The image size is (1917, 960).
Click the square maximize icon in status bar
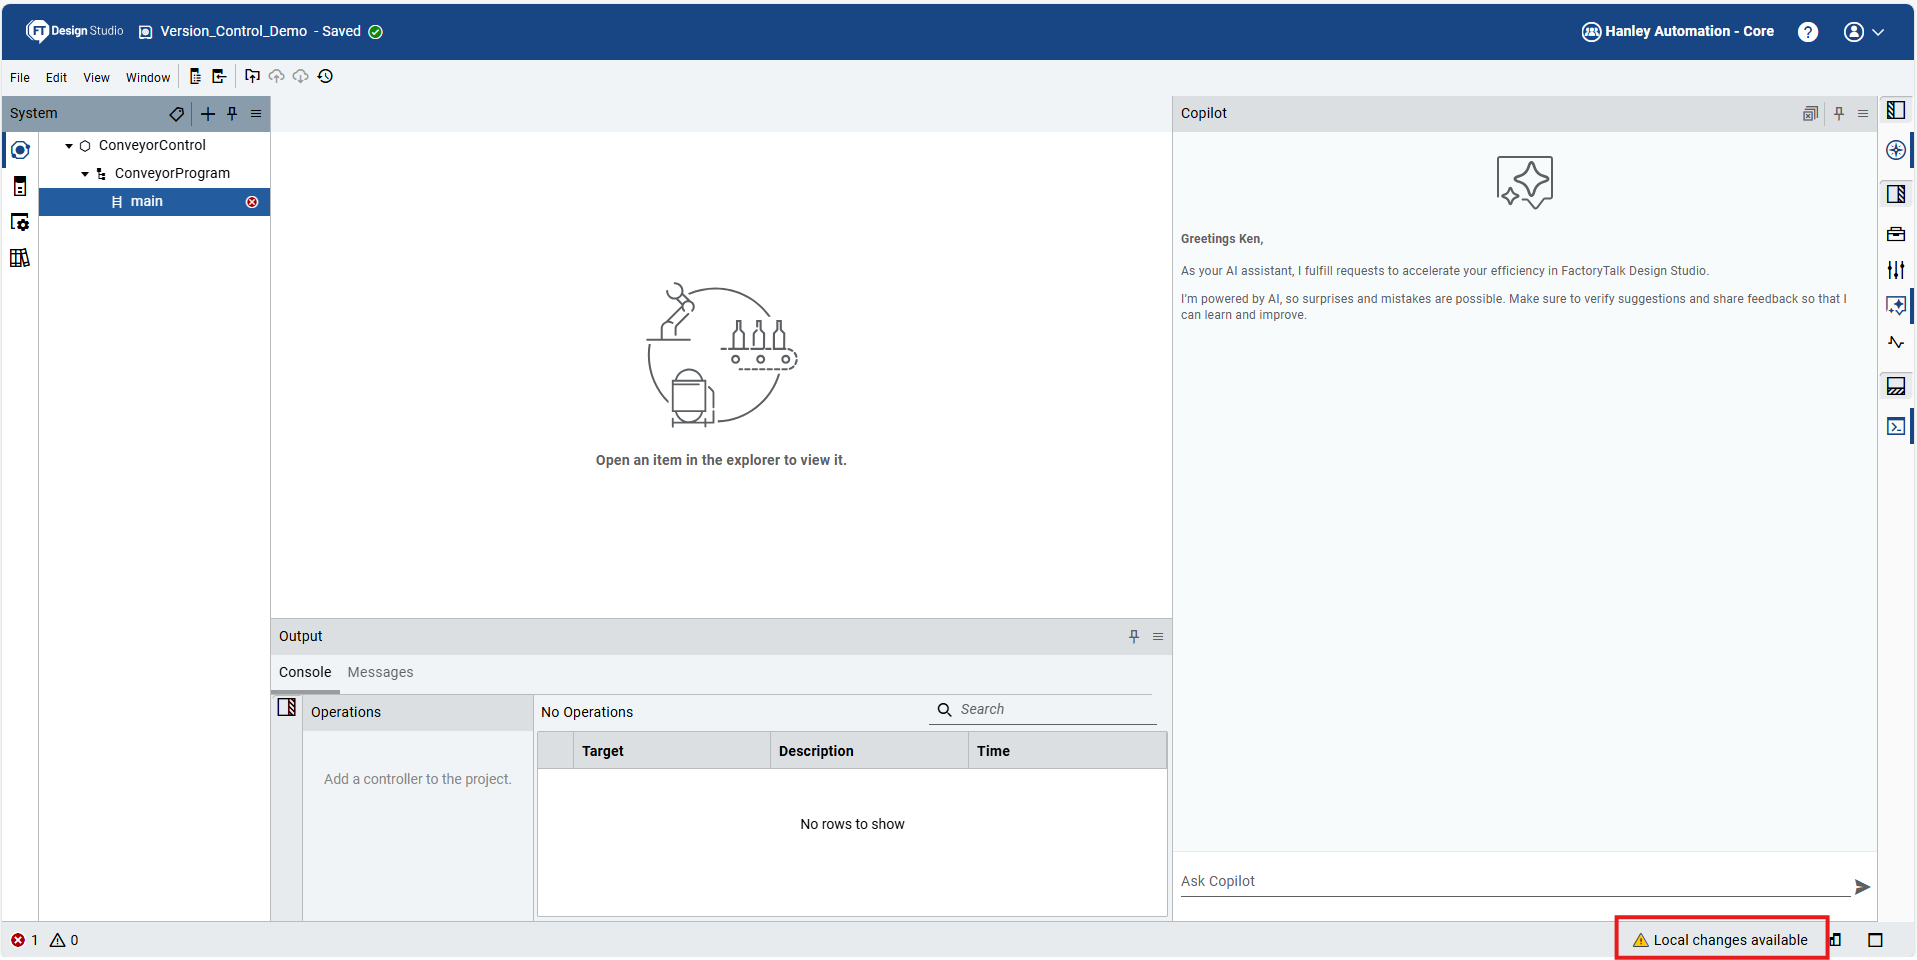[x=1876, y=940]
